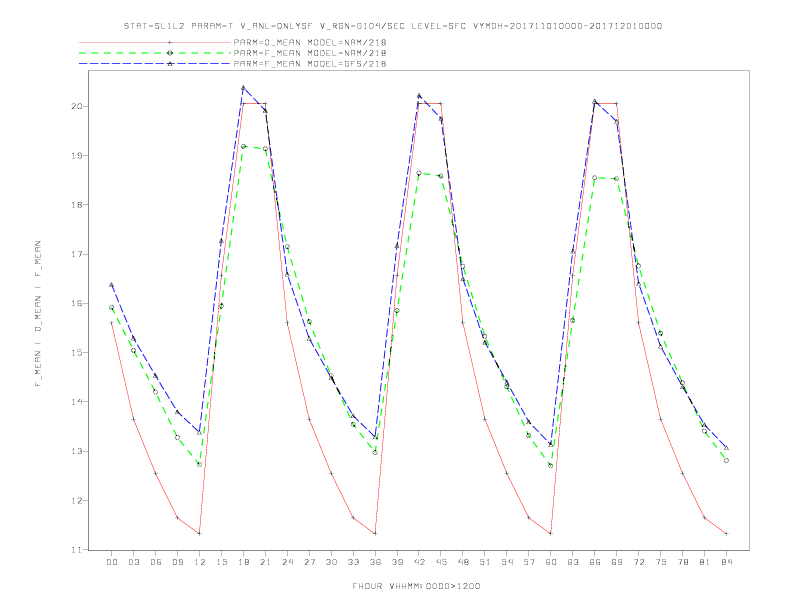This screenshot has height=612, width=792.
Task: Click y-axis tick label 12
Action: [x=77, y=500]
